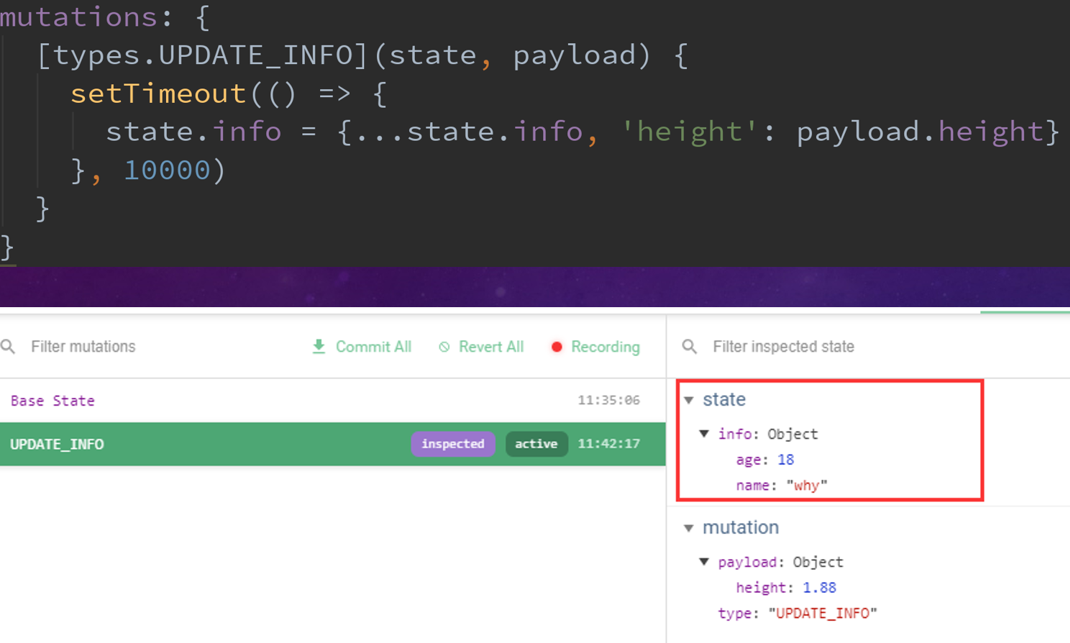Collapse the info Object node
Viewport: 1070px width, 643px height.
point(704,434)
